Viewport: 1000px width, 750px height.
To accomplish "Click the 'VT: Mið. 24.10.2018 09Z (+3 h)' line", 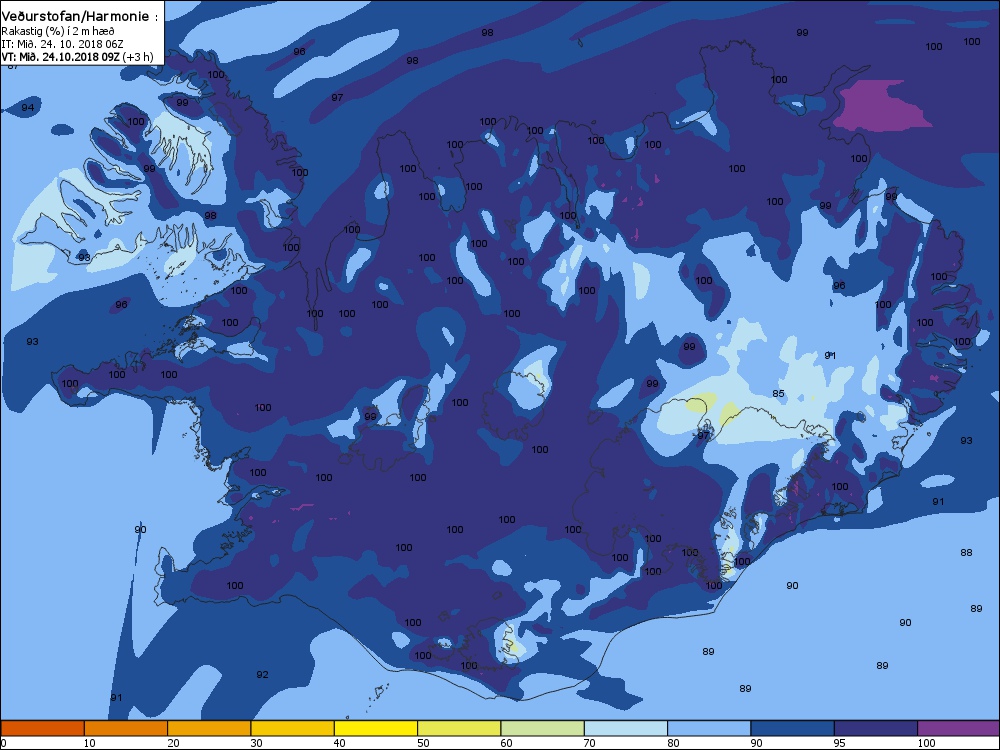I will coord(77,57).
